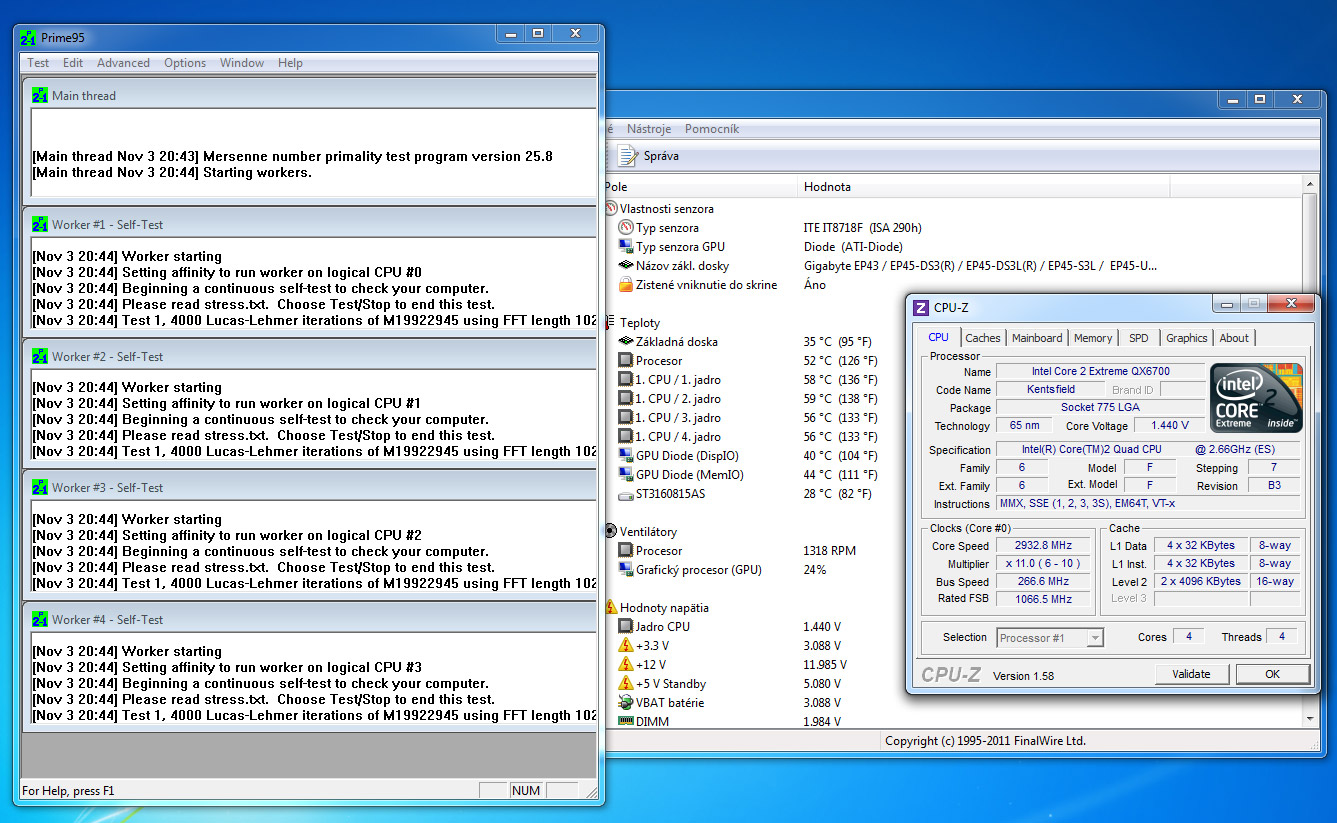The image size is (1337, 823).
Task: Click the ST3160815AS hard drive icon
Action: tap(626, 494)
